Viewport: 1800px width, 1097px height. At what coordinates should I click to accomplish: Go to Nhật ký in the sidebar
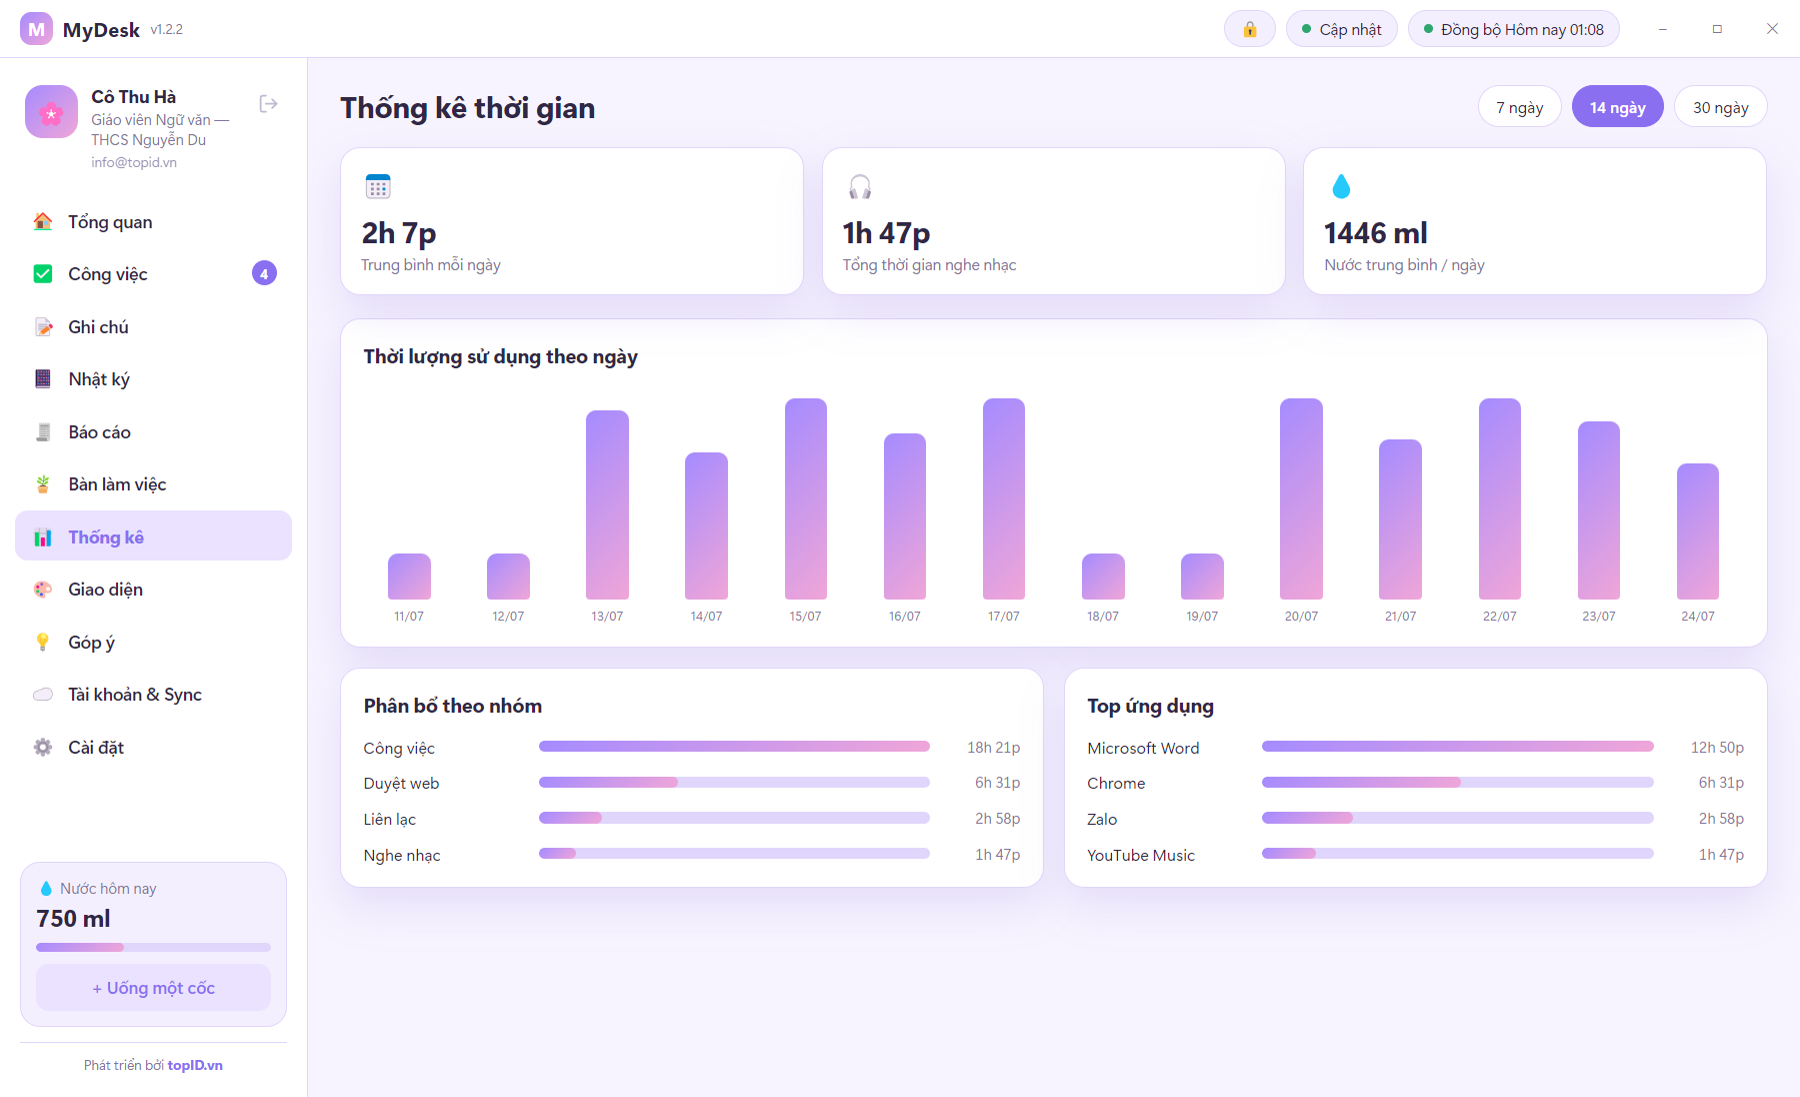coord(153,379)
